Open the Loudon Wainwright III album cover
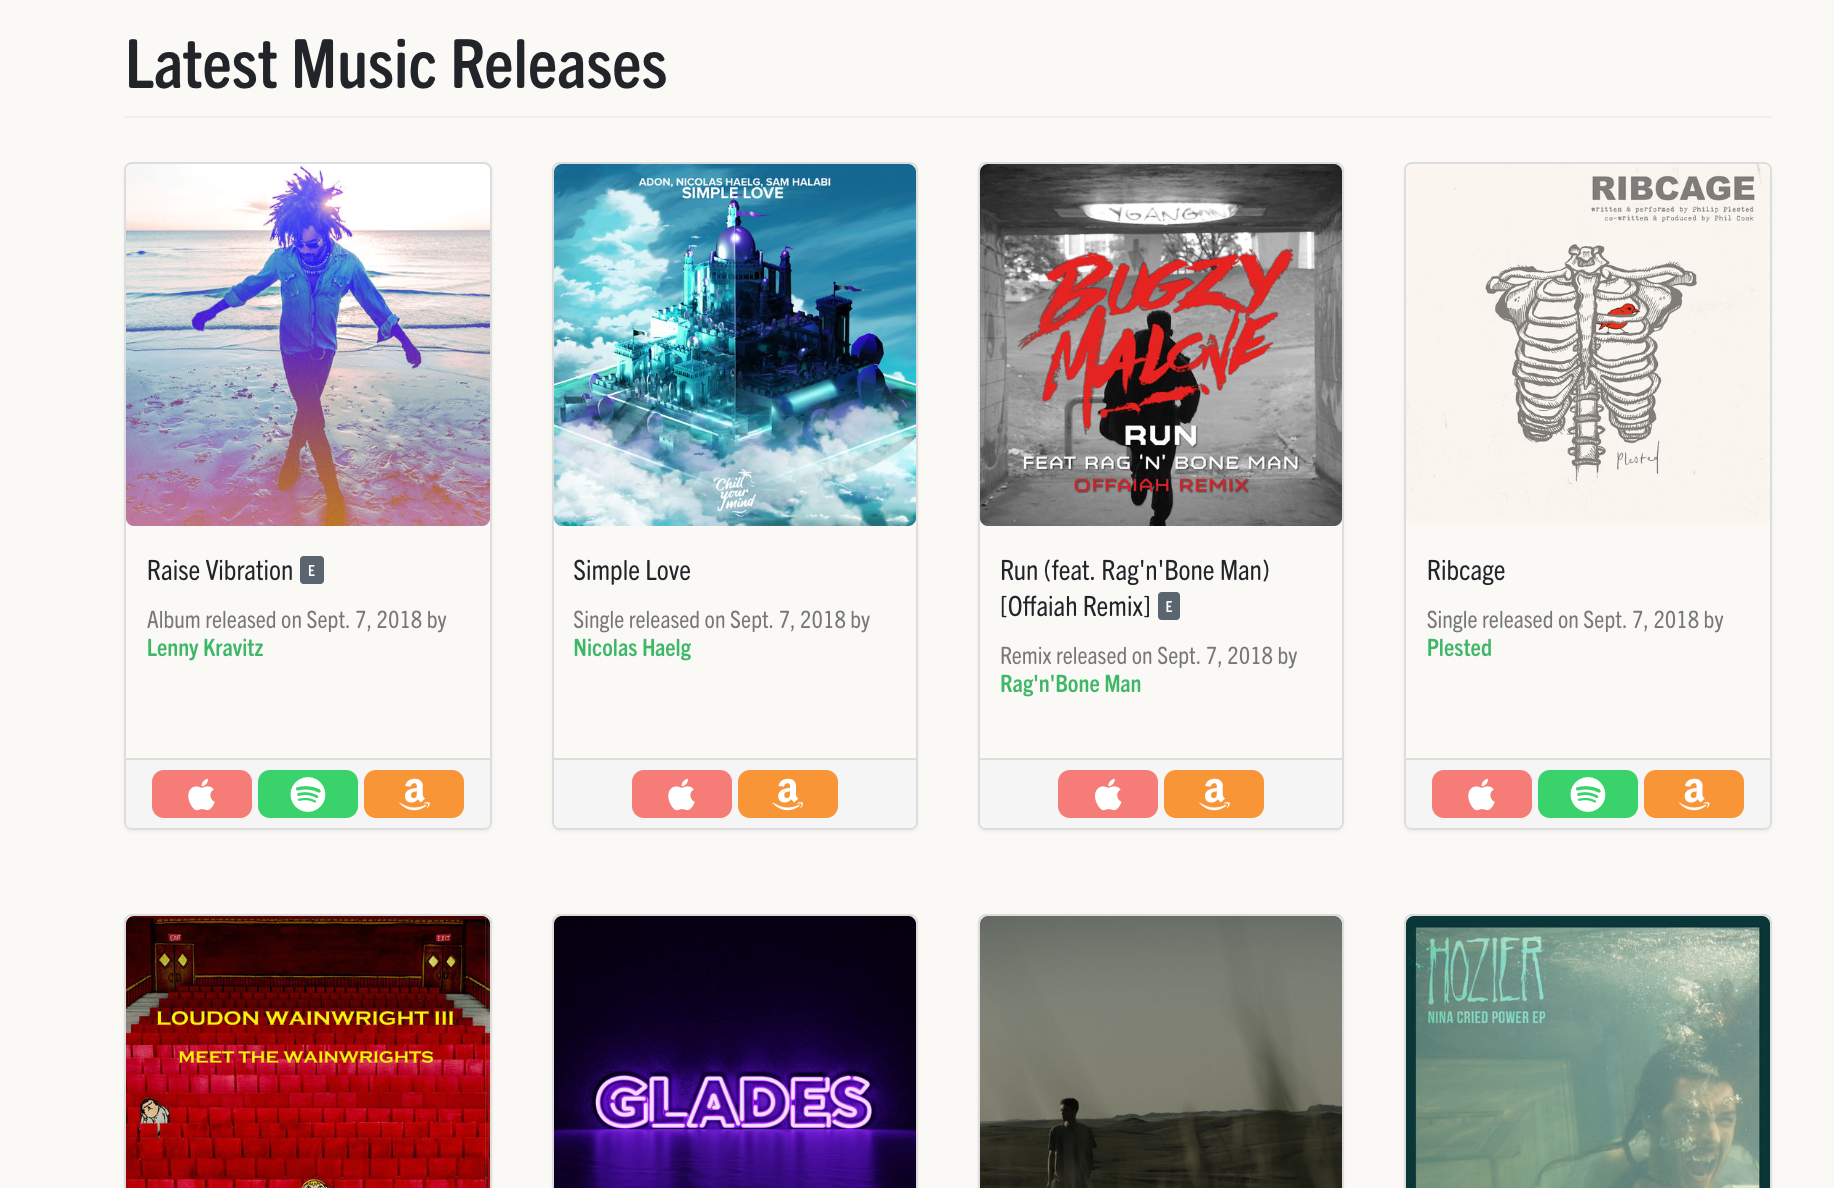This screenshot has height=1188, width=1834. point(308,1052)
